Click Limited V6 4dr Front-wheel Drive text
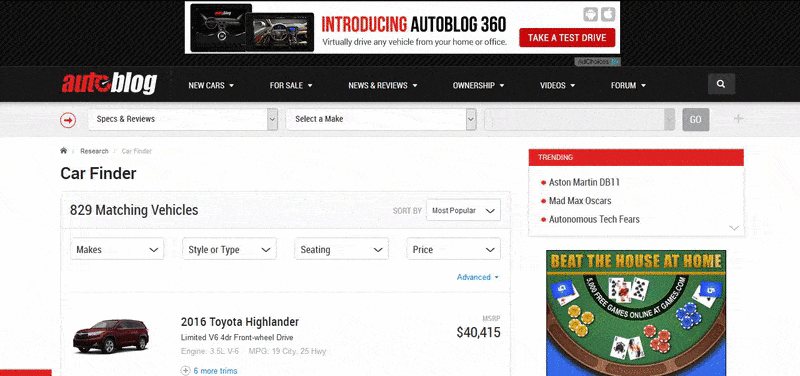The image size is (800, 376). [237, 338]
